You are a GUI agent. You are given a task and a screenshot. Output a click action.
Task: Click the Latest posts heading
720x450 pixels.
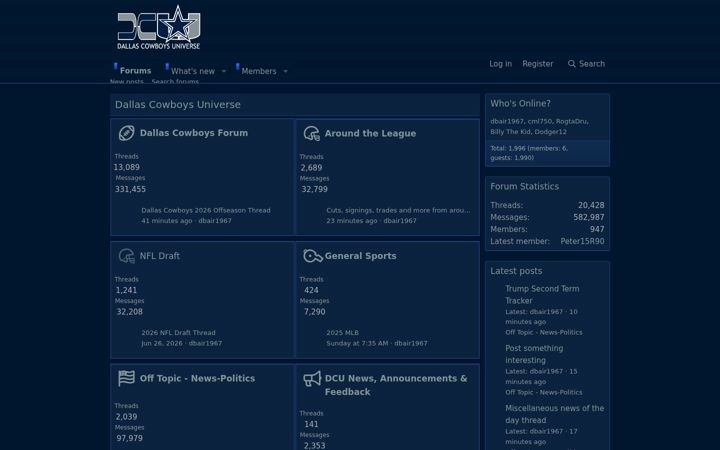click(516, 271)
